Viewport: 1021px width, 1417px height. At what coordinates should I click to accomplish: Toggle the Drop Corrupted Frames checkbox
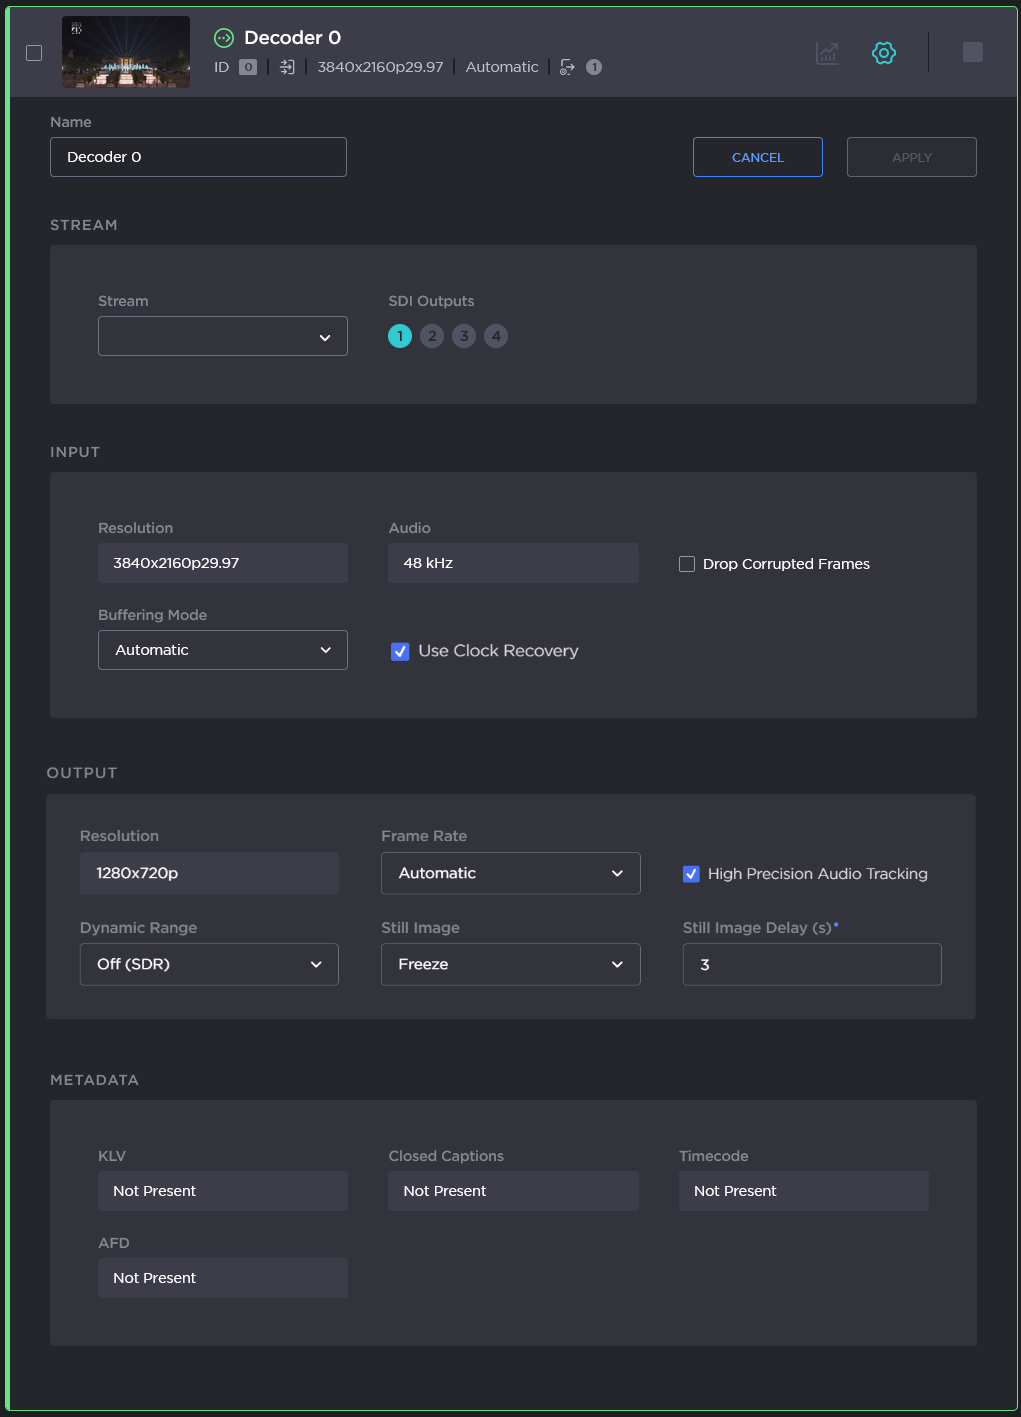click(x=687, y=564)
